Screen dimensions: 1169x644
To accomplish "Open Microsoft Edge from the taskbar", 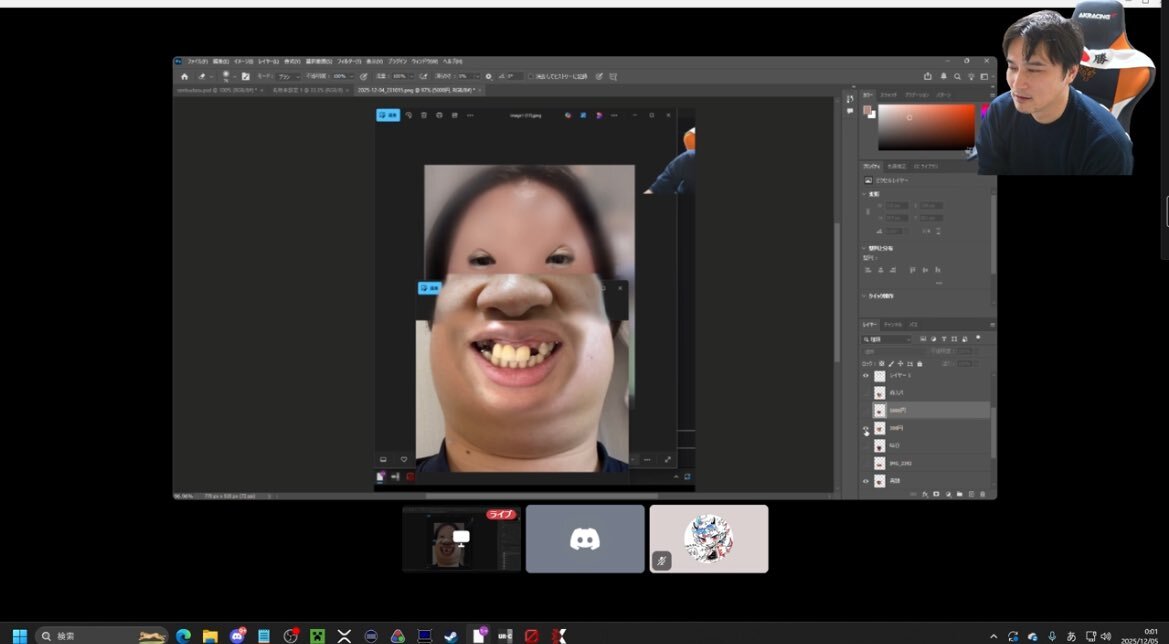I will (183, 636).
